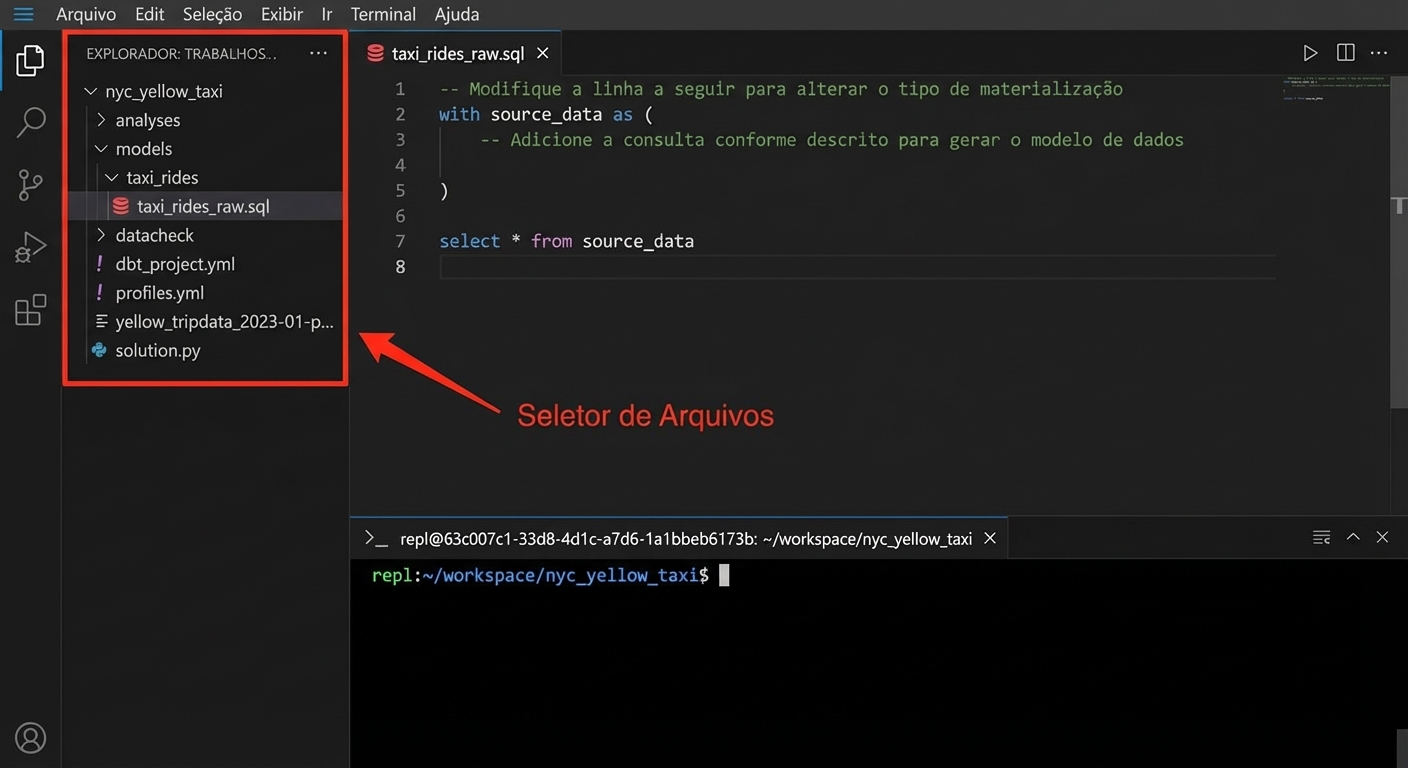Click database icon beside taxi_rides_raw.sql in tree
The width and height of the screenshot is (1408, 768).
pos(121,206)
